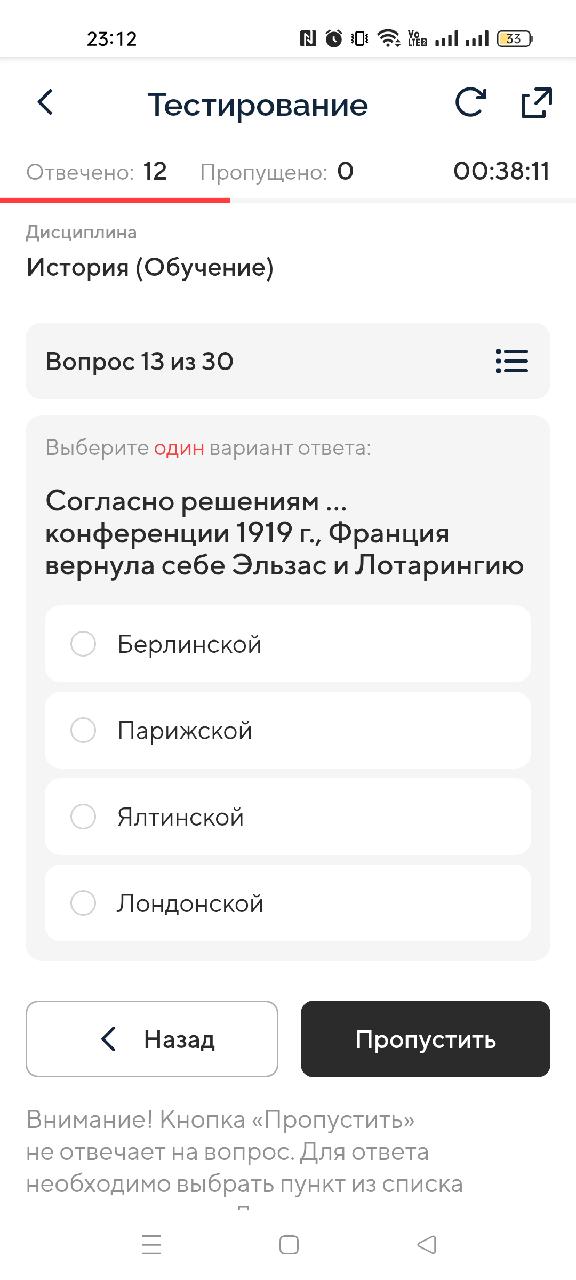The height and width of the screenshot is (1280, 576).
Task: Tap the red progress bar under the counters
Action: coord(115,200)
